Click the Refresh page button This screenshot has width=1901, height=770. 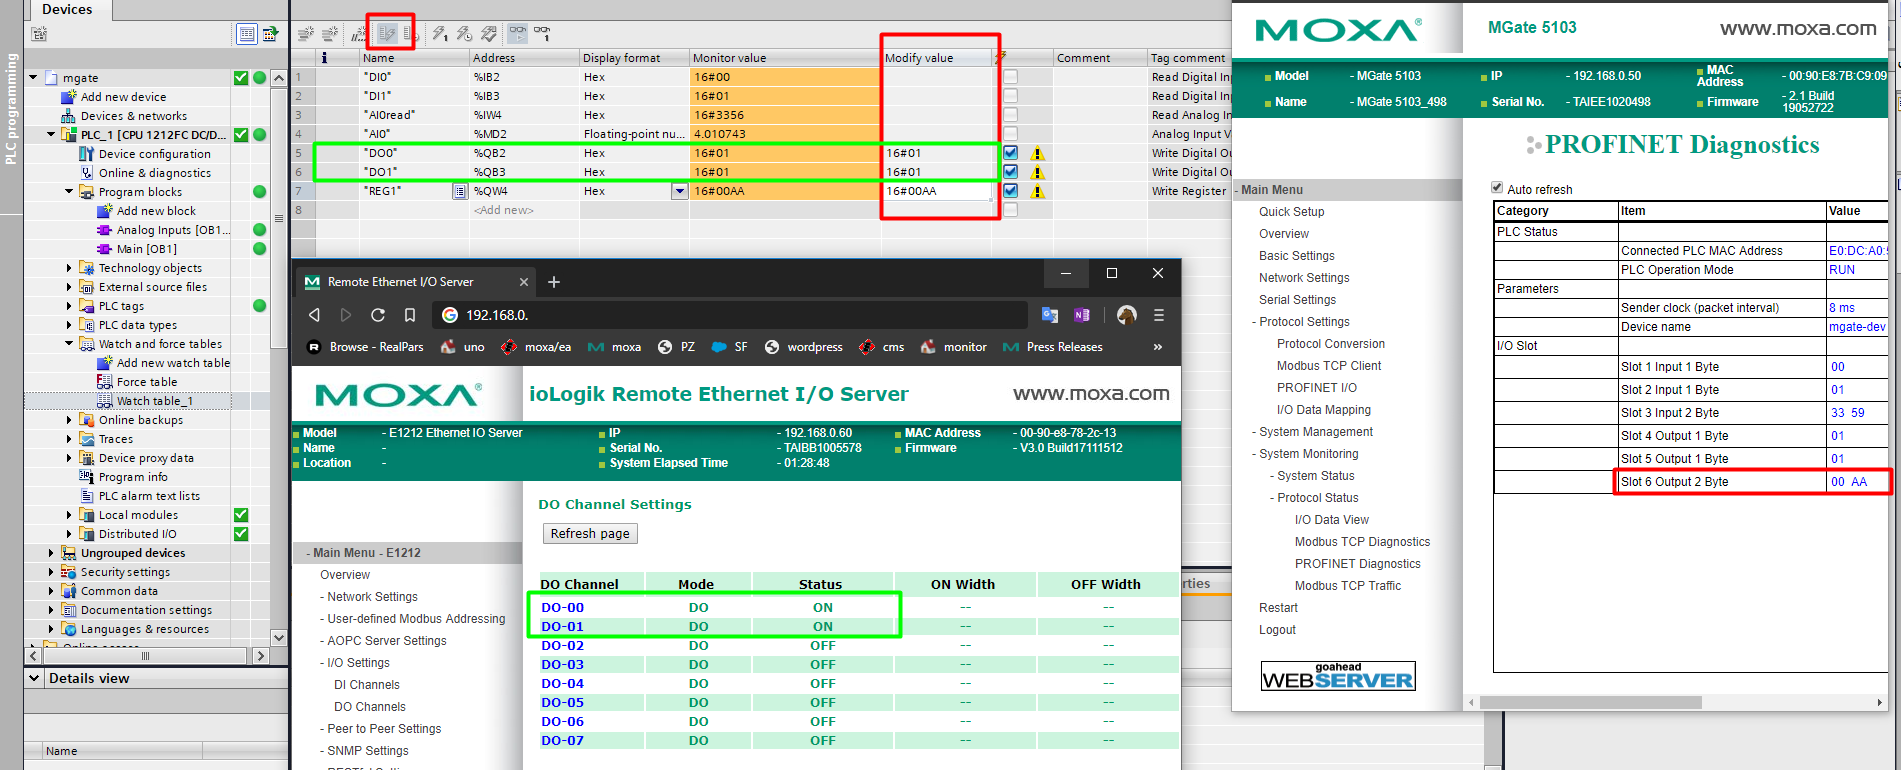pyautogui.click(x=590, y=533)
